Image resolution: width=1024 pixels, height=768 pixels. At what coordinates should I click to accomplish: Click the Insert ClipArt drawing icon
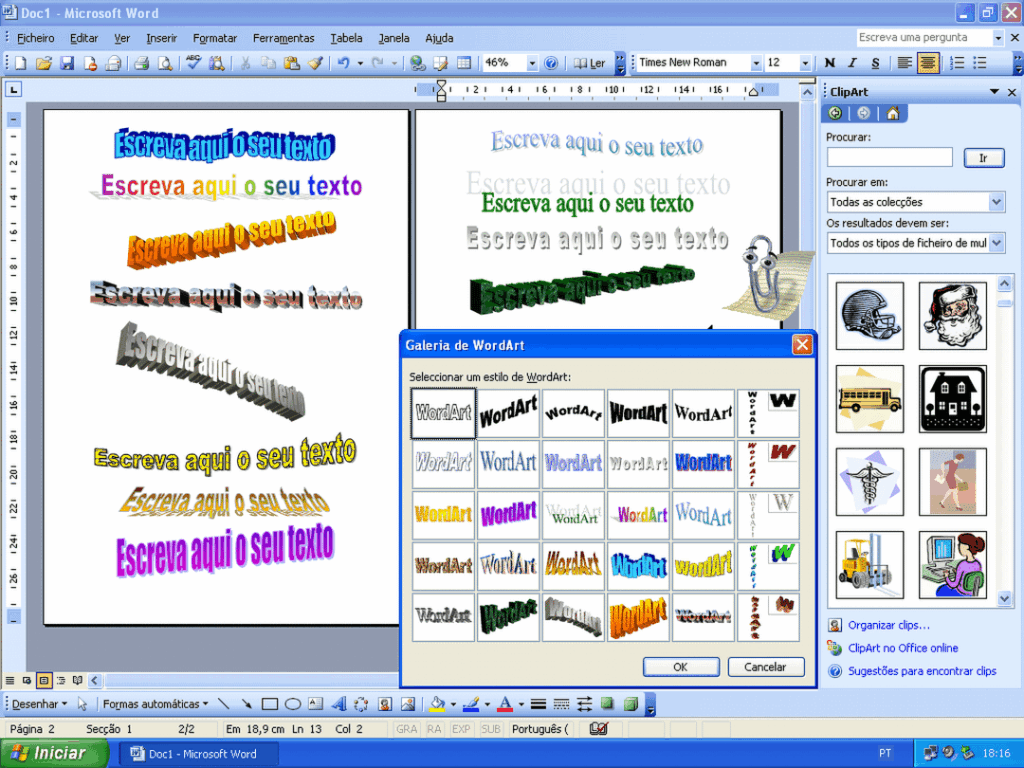click(x=385, y=704)
